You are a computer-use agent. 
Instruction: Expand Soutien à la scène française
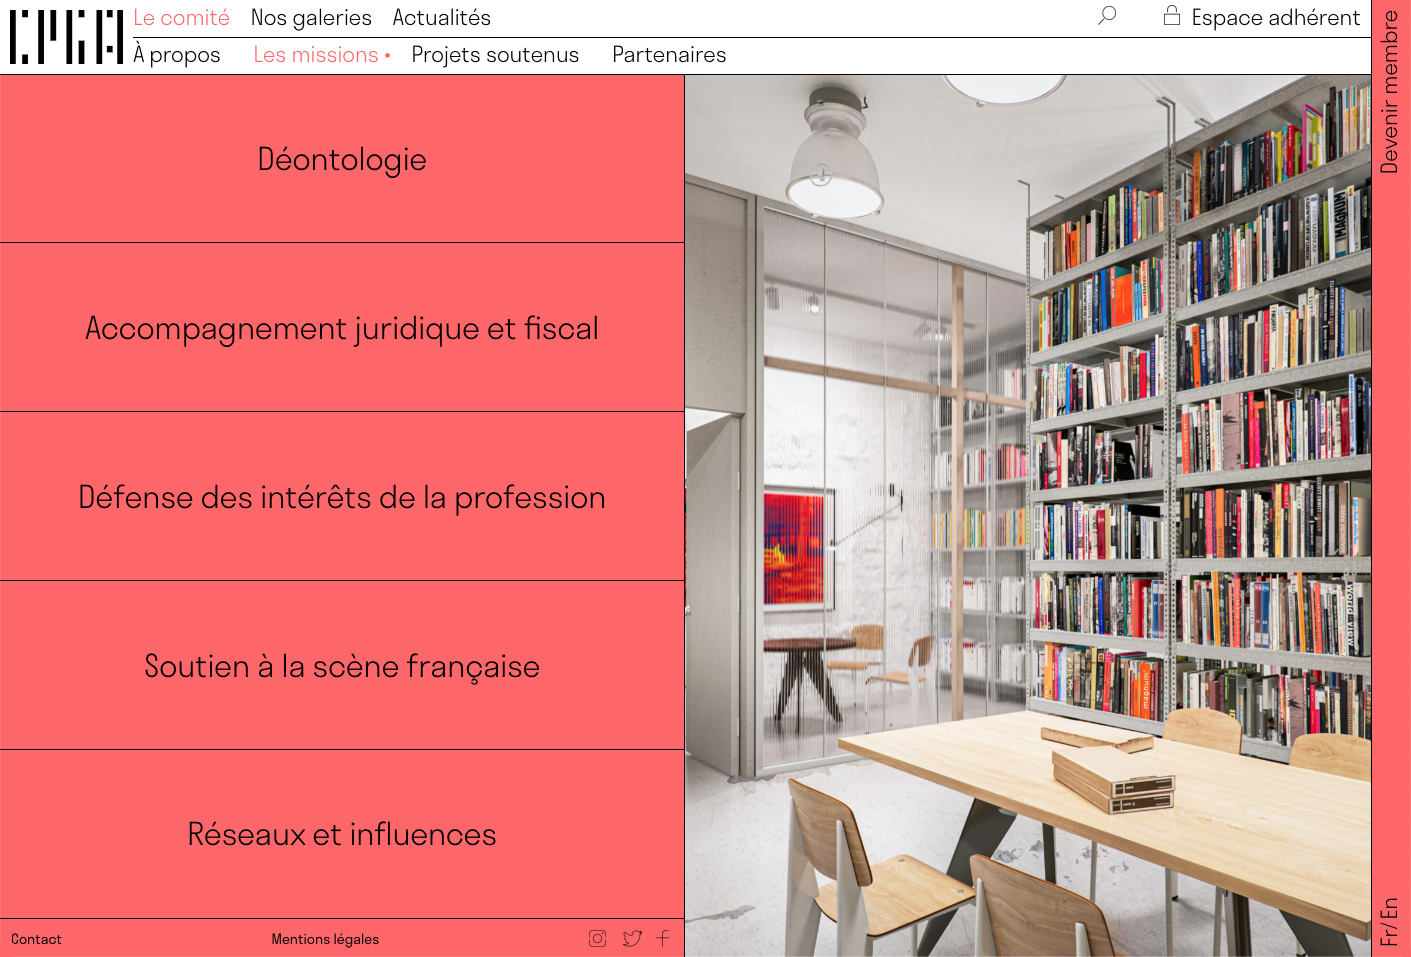pyautogui.click(x=342, y=666)
